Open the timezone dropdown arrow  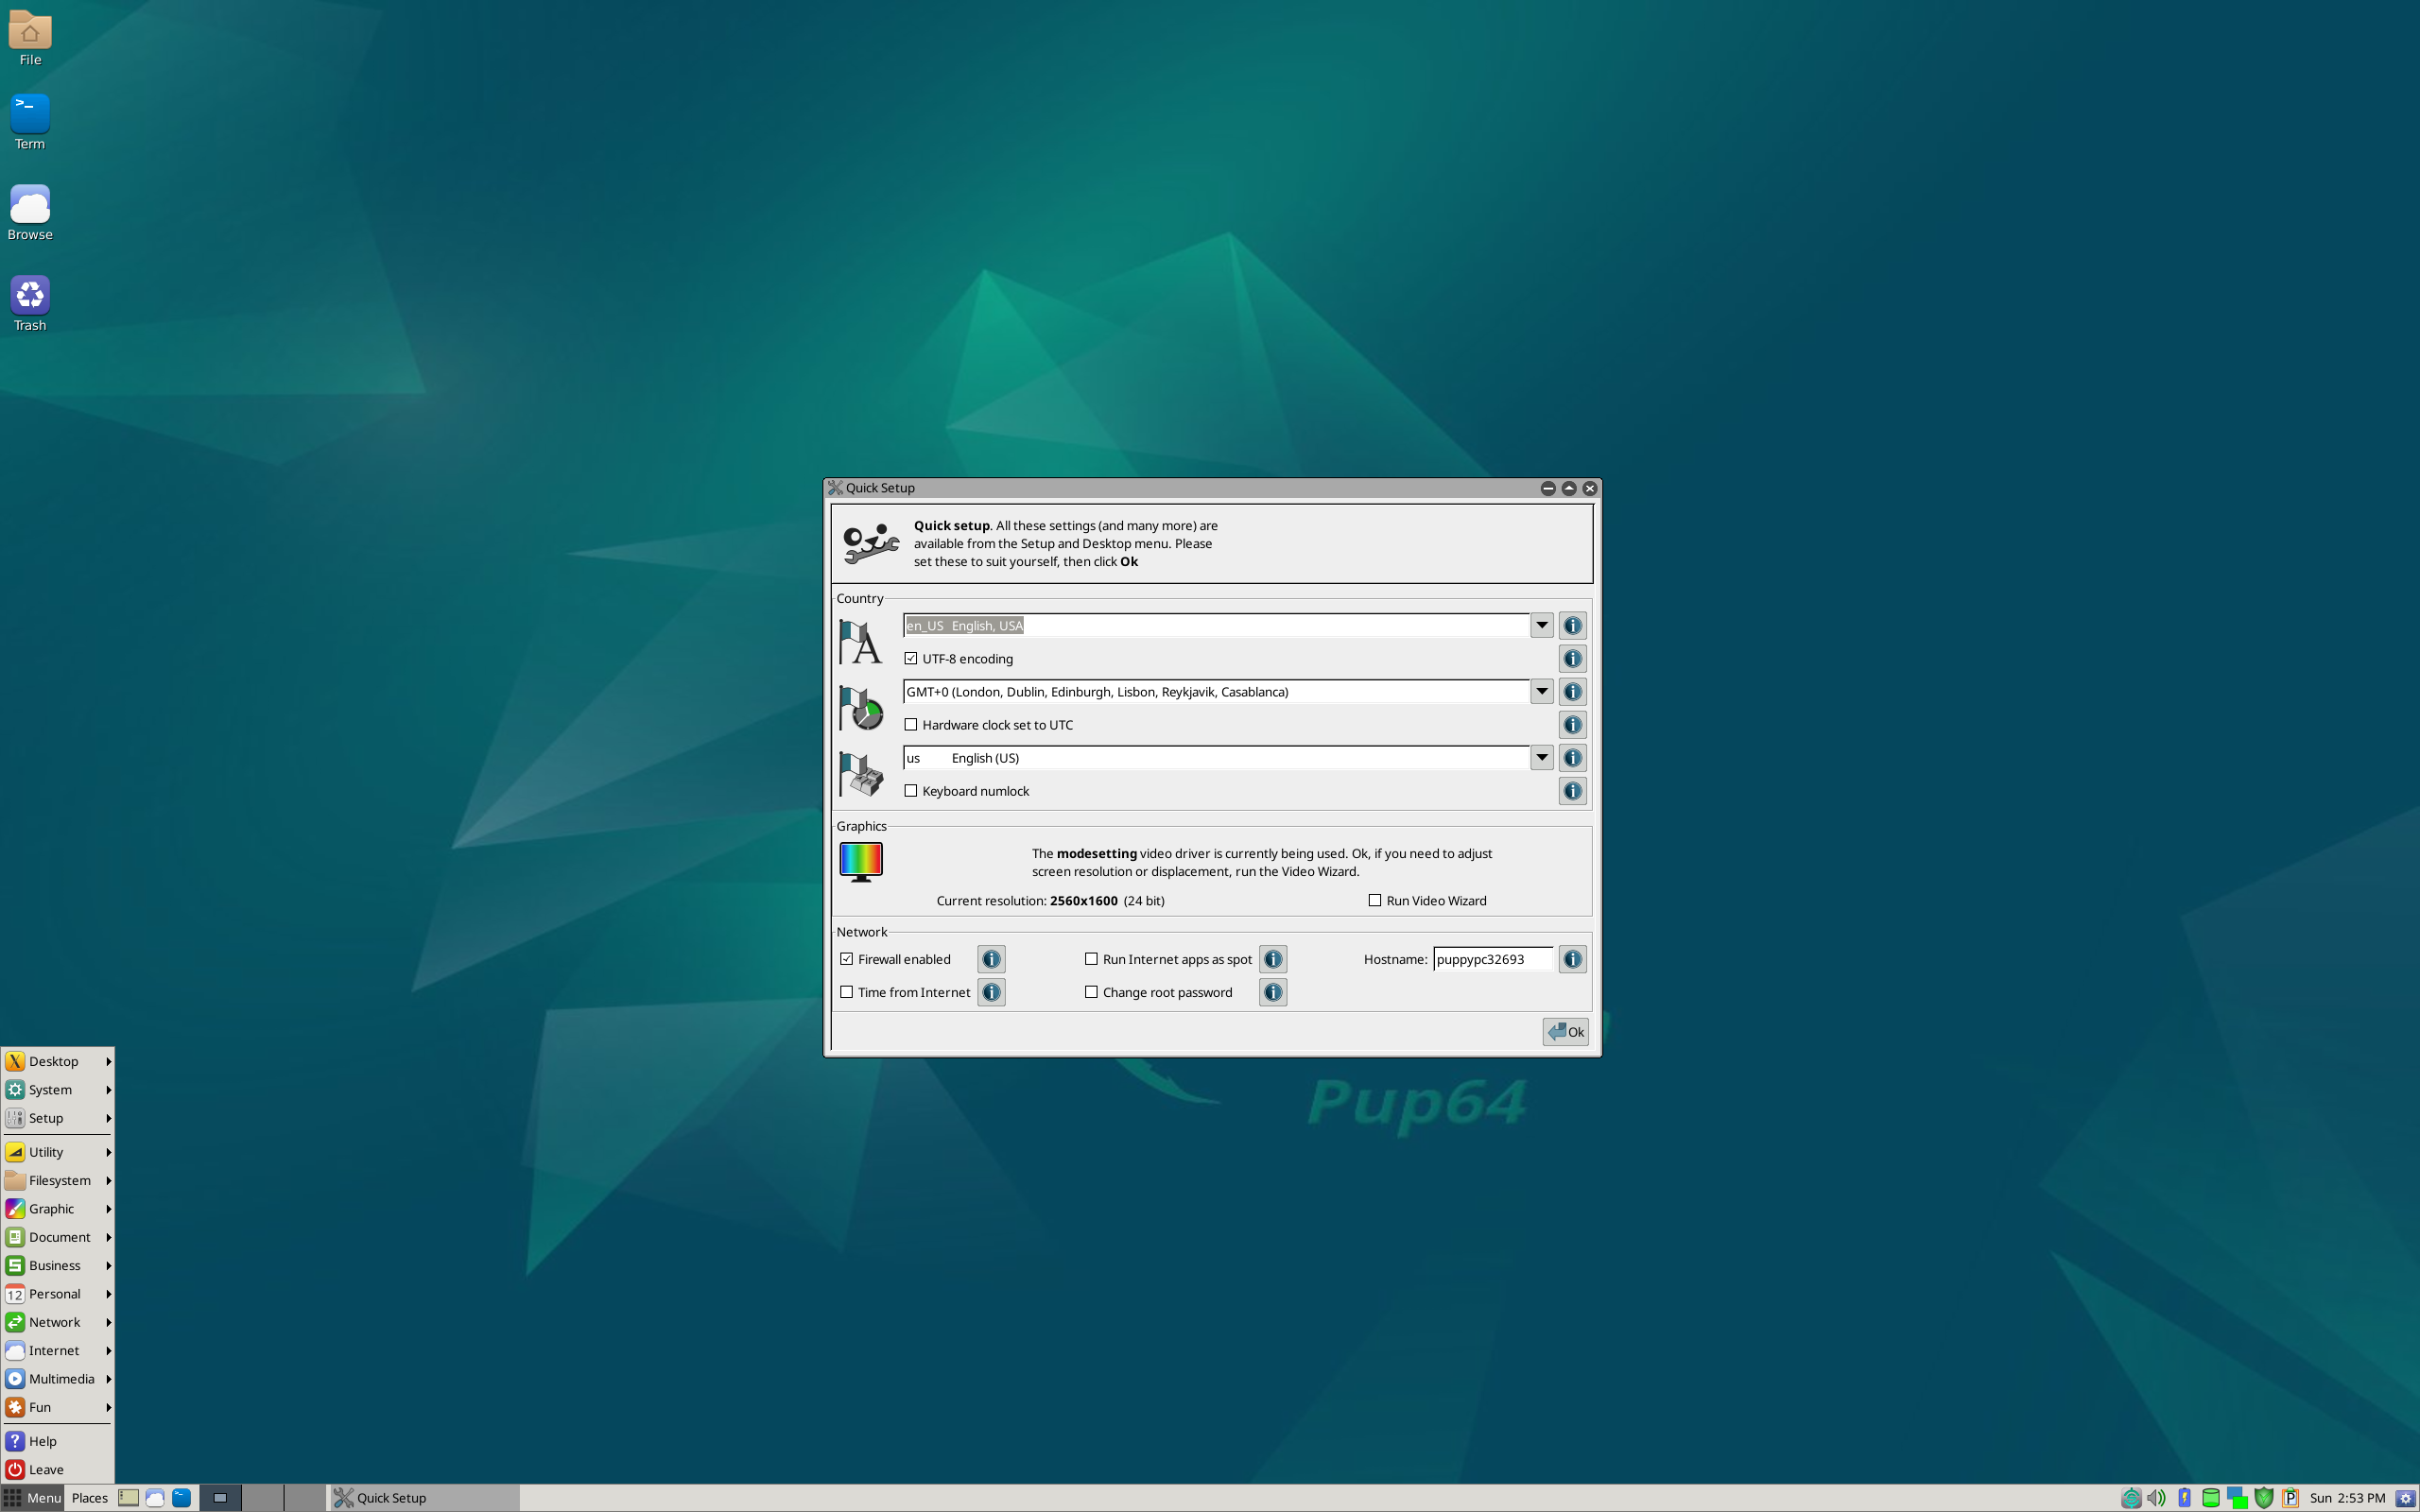1541,691
